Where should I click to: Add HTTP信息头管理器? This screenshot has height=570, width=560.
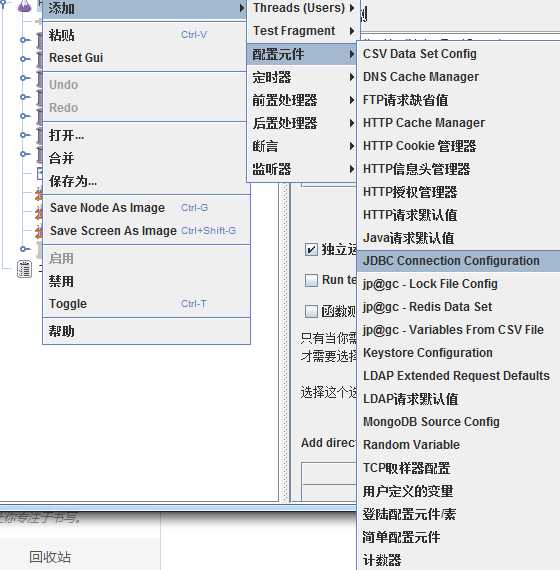[459, 169]
